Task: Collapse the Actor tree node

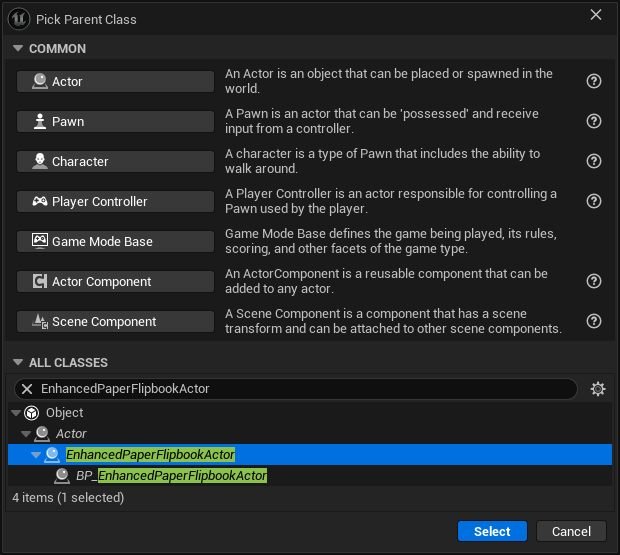Action: point(26,434)
